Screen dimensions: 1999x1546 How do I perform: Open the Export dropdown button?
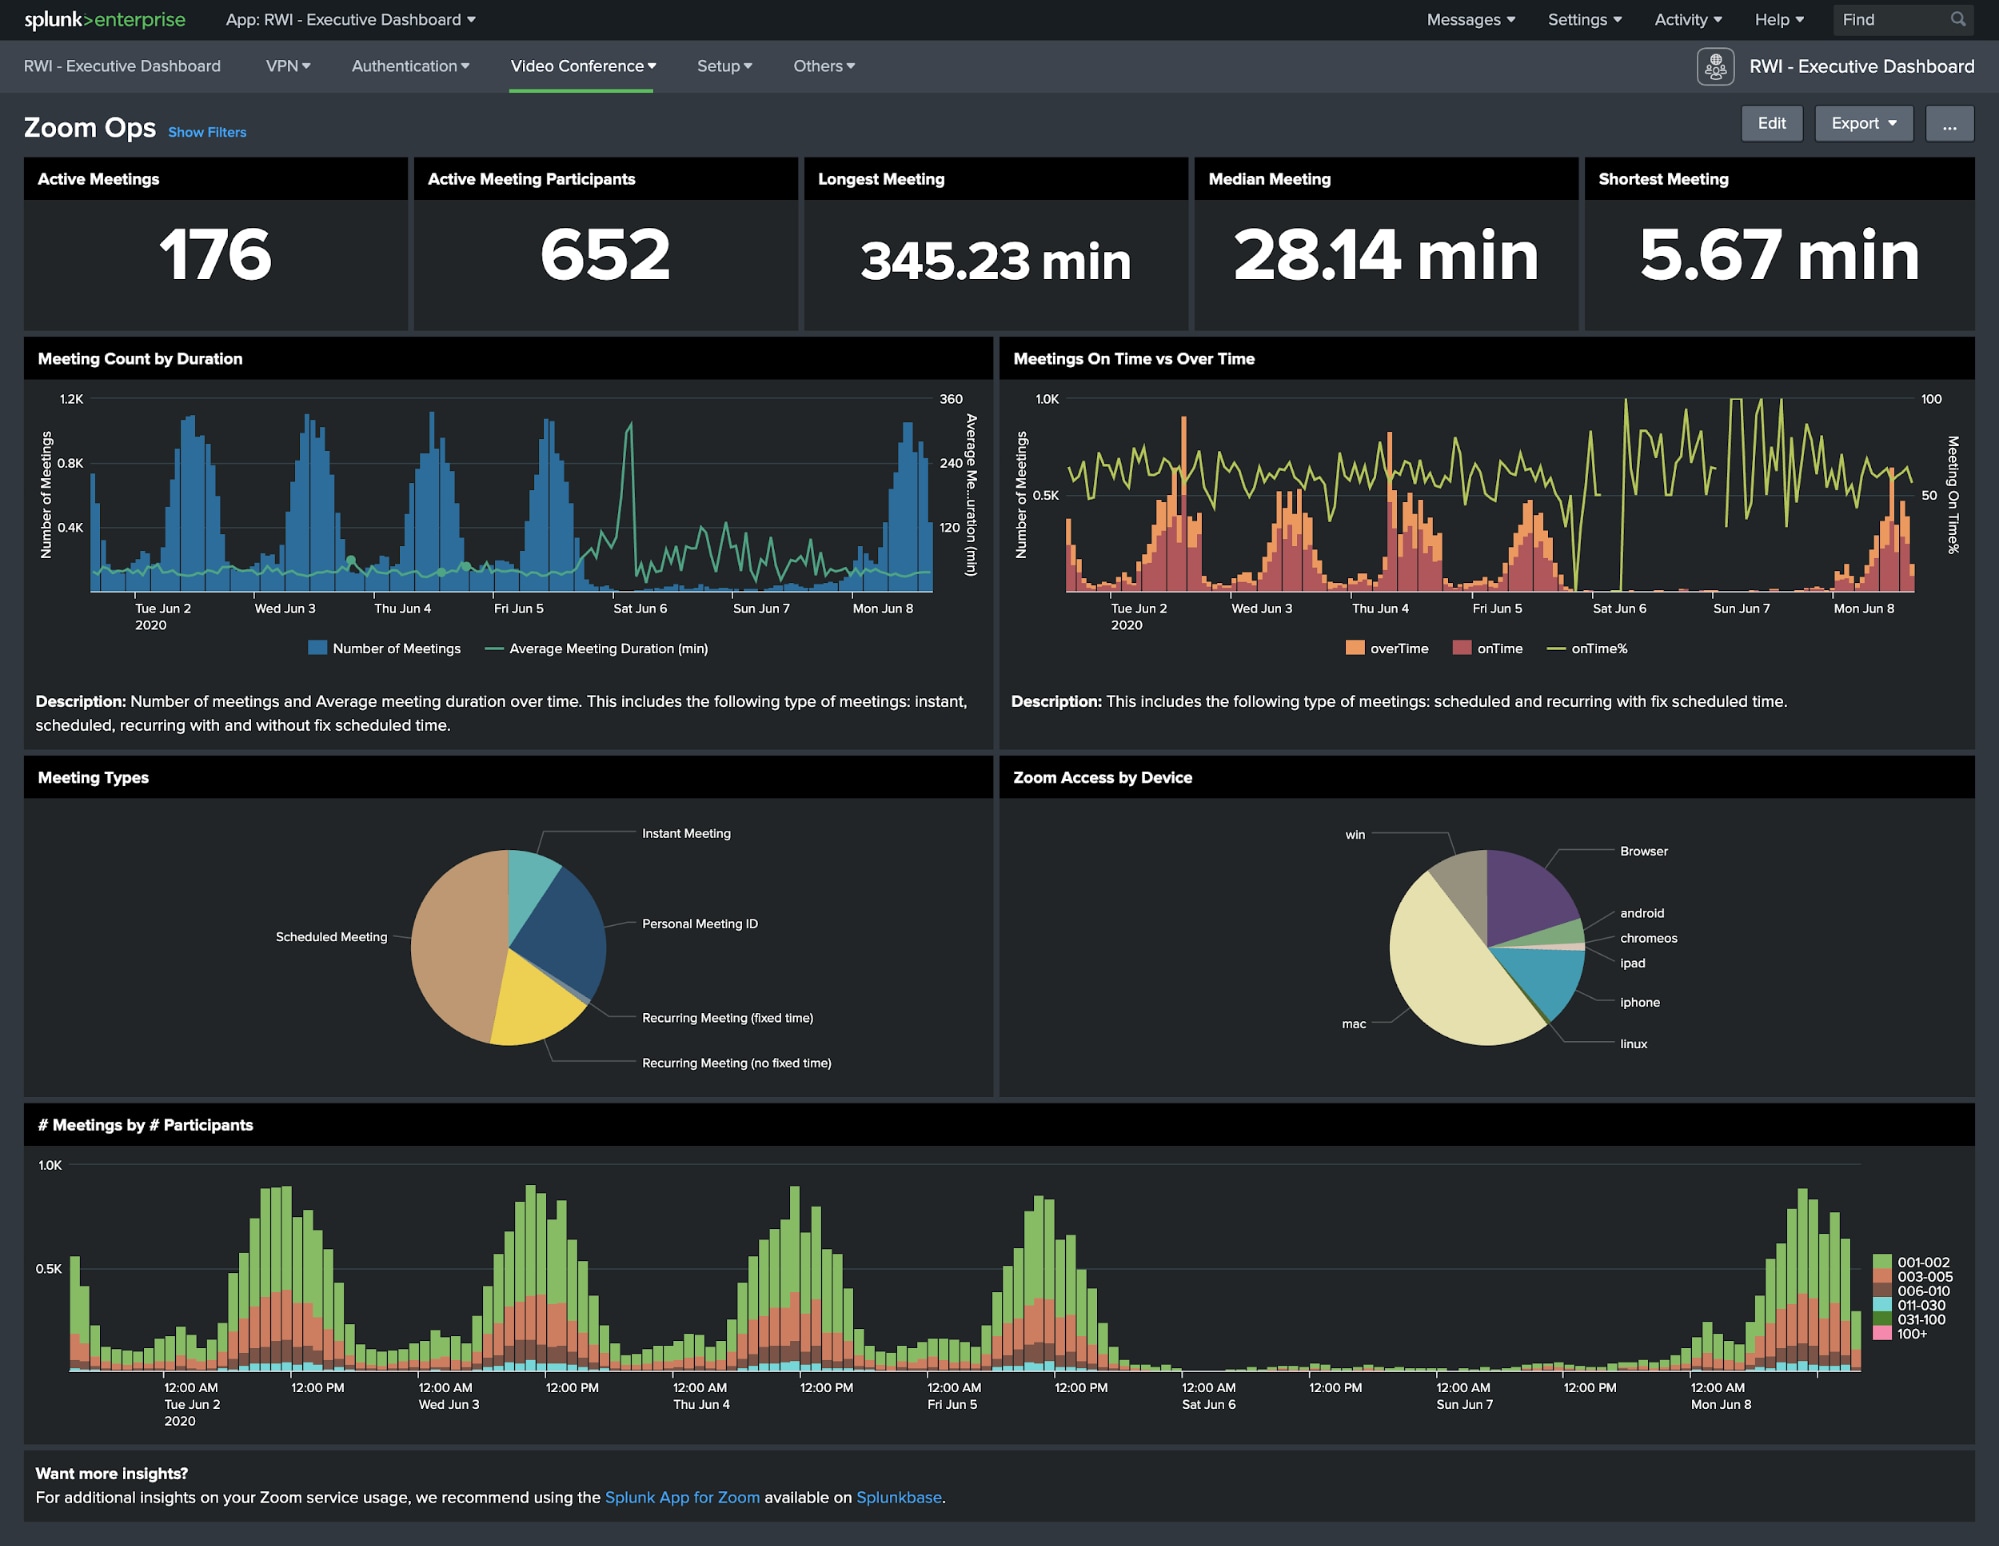pyautogui.click(x=1863, y=123)
